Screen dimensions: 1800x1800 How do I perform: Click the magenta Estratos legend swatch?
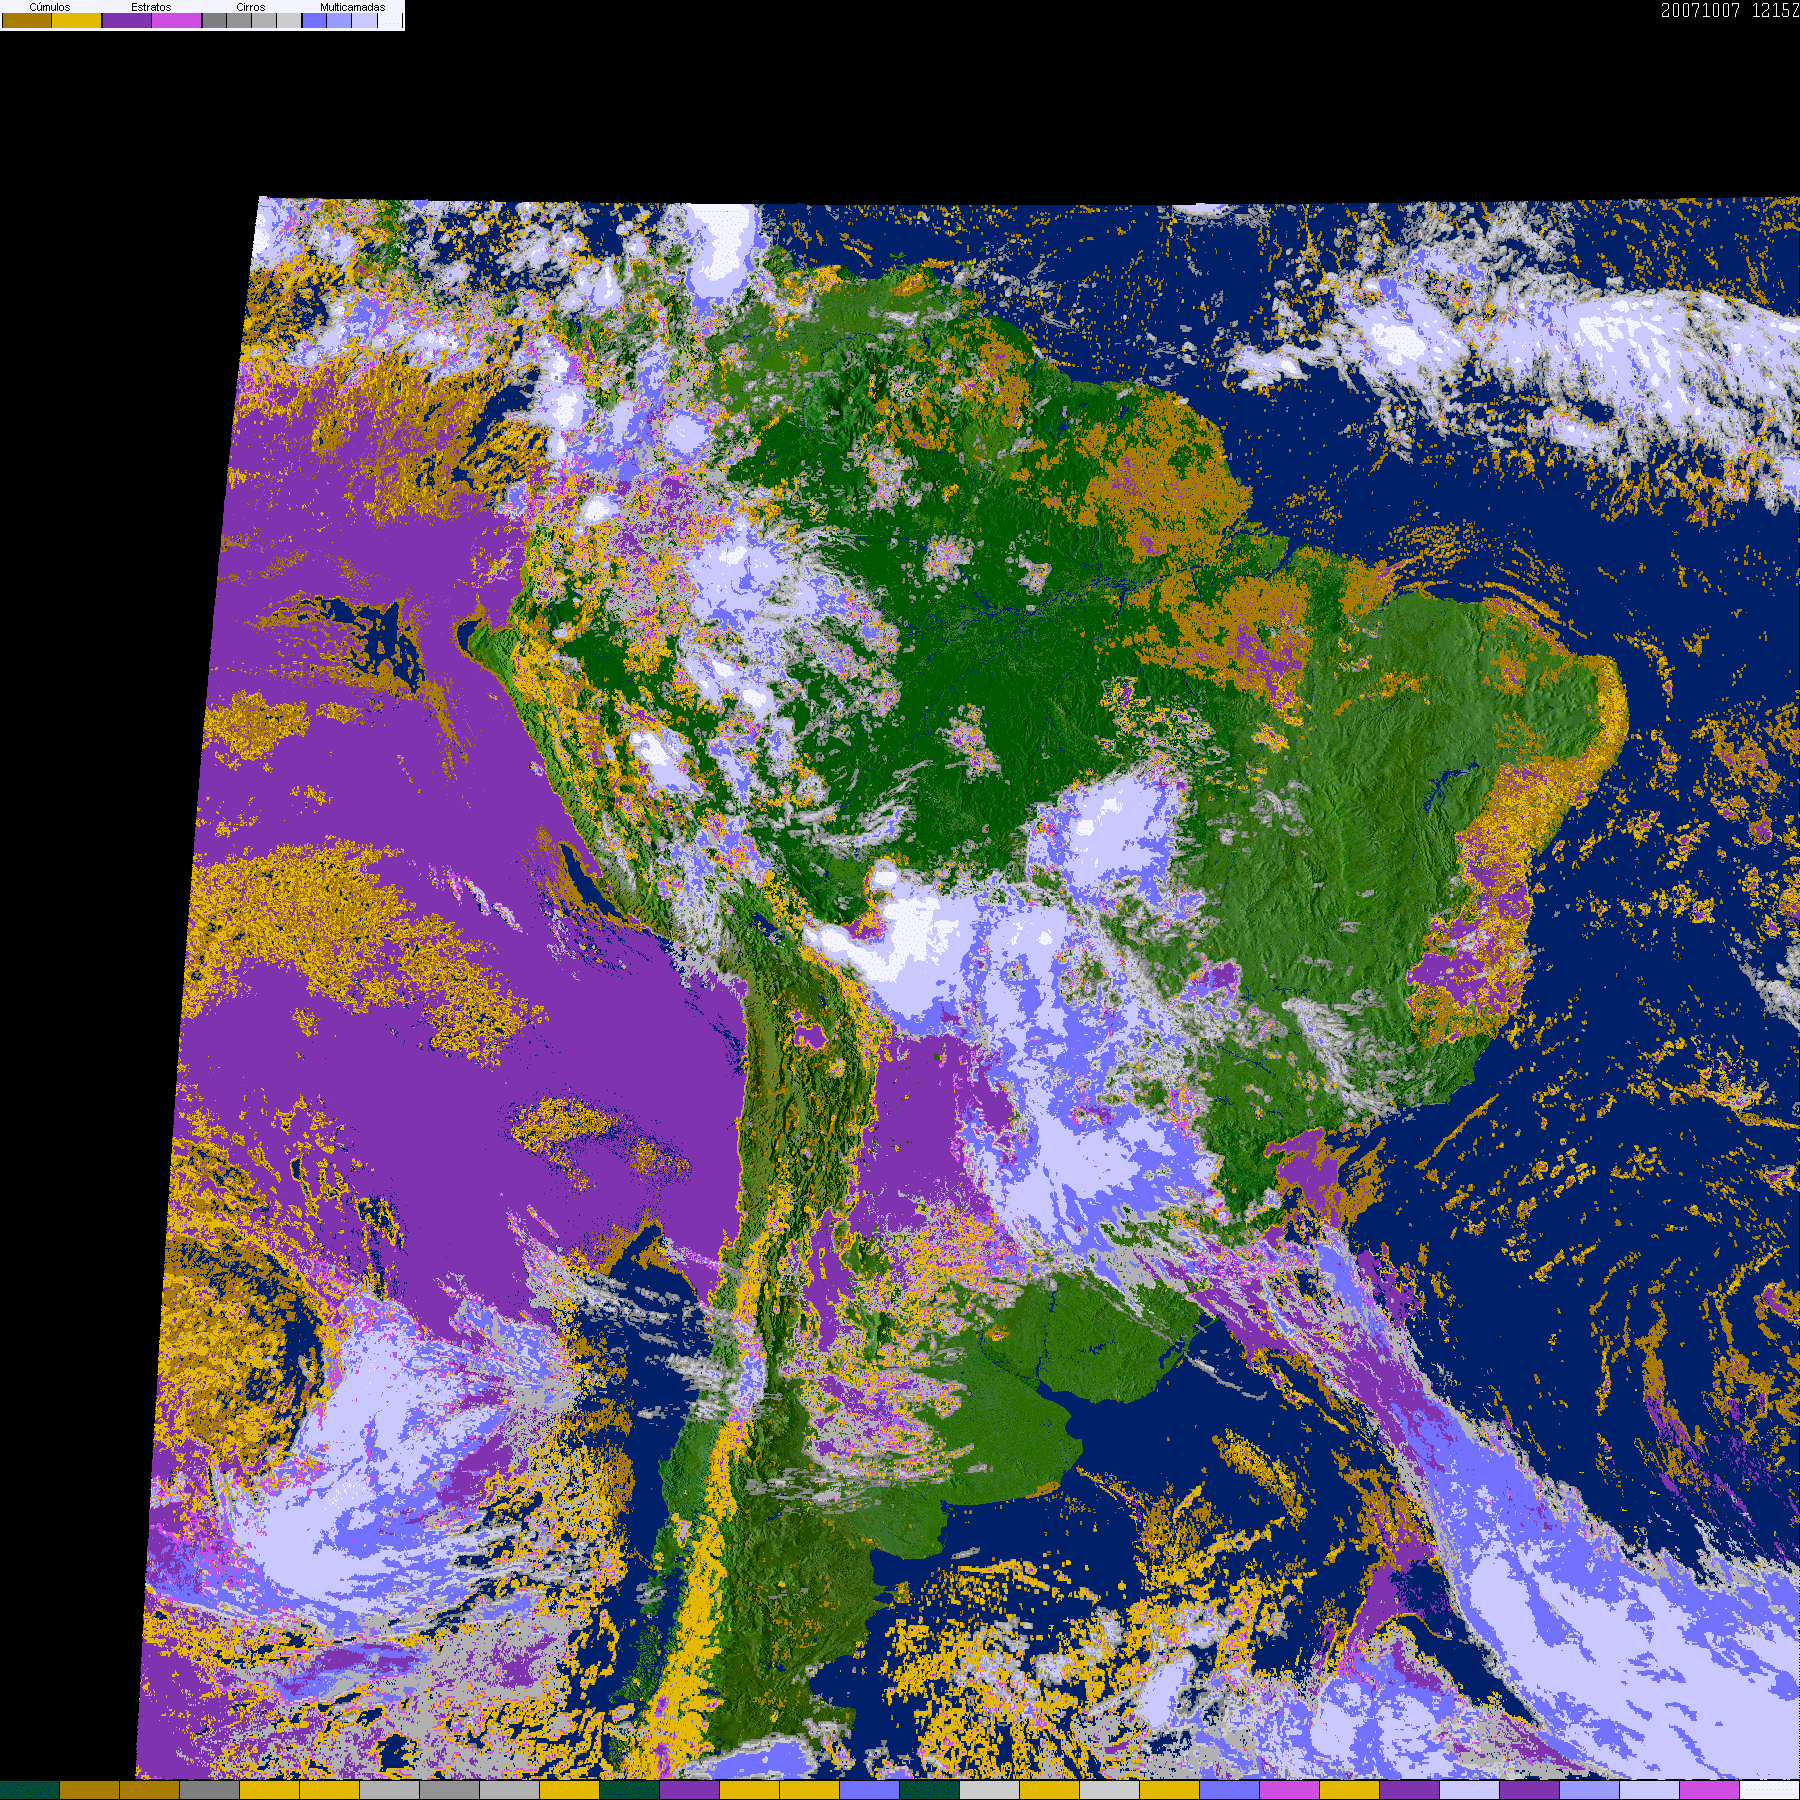[x=176, y=20]
